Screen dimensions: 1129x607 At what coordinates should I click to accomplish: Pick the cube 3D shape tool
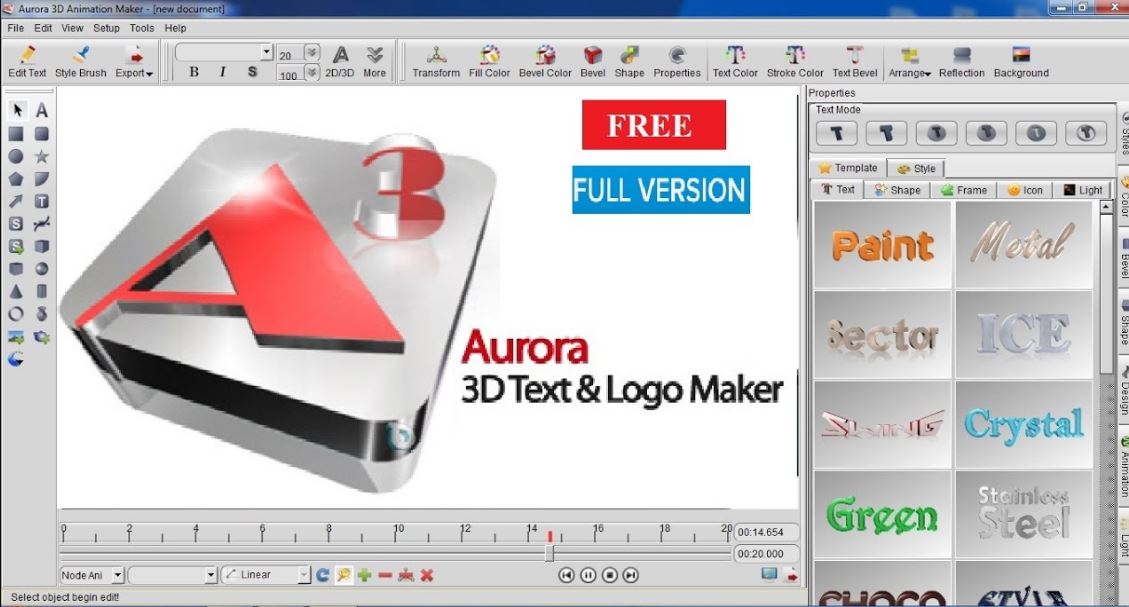42,246
